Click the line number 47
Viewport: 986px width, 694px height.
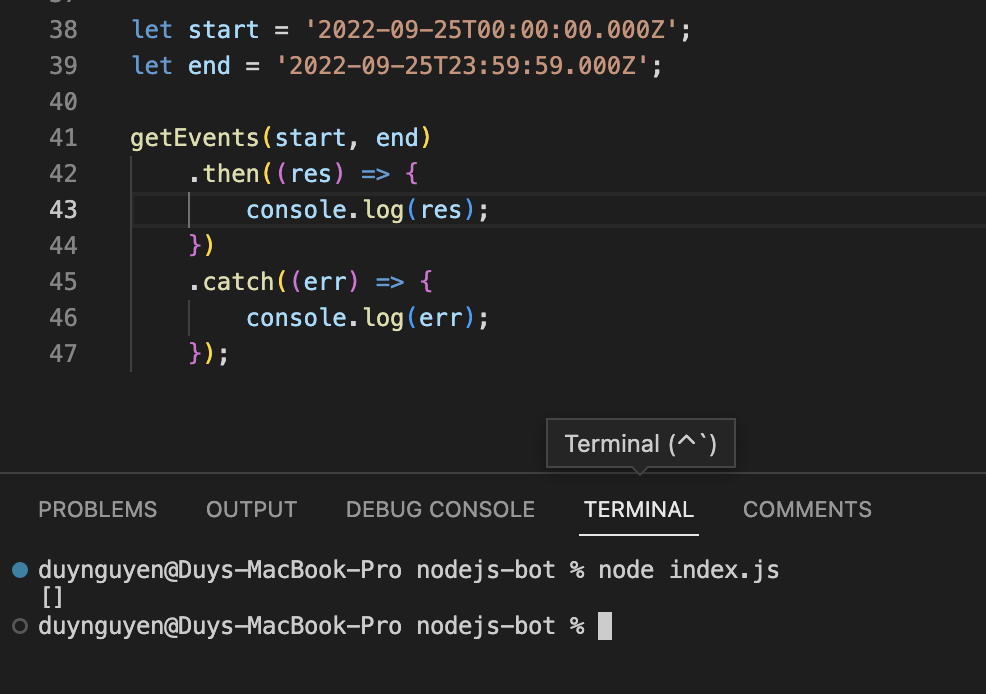coord(64,353)
